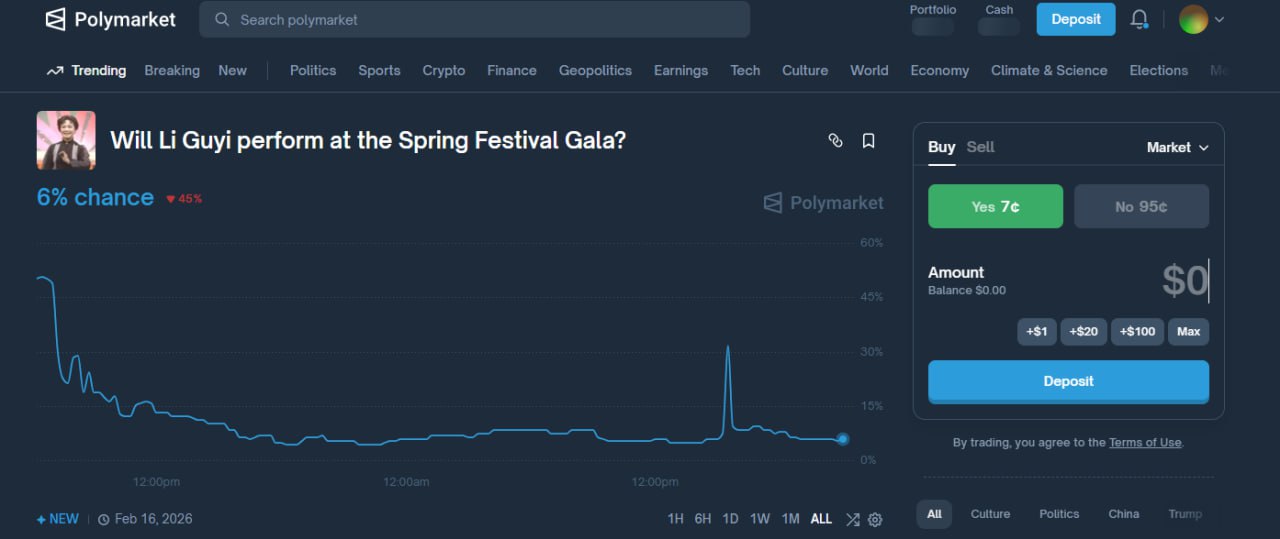This screenshot has width=1280, height=539.
Task: Open chart settings gear icon
Action: click(x=875, y=519)
